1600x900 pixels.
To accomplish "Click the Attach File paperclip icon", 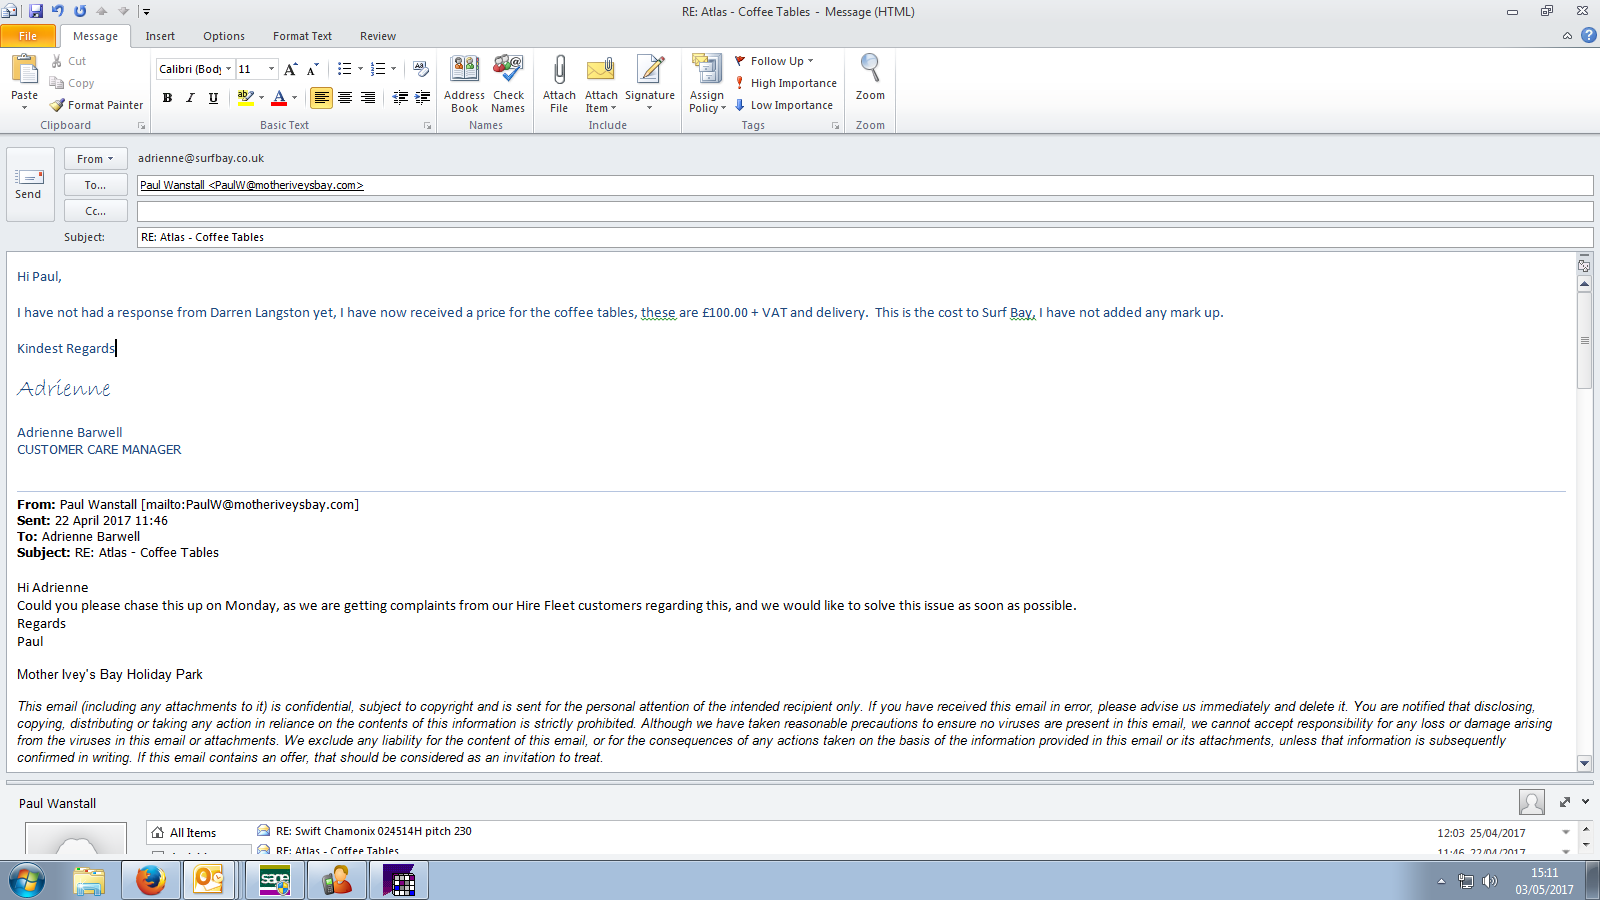I will point(559,70).
